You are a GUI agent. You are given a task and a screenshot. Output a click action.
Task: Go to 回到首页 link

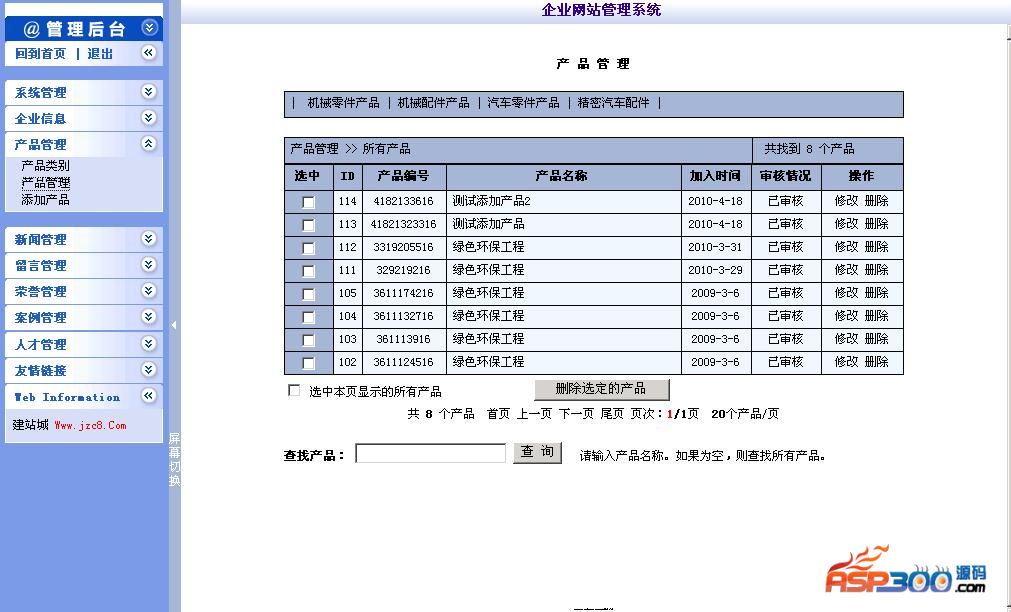[x=40, y=54]
